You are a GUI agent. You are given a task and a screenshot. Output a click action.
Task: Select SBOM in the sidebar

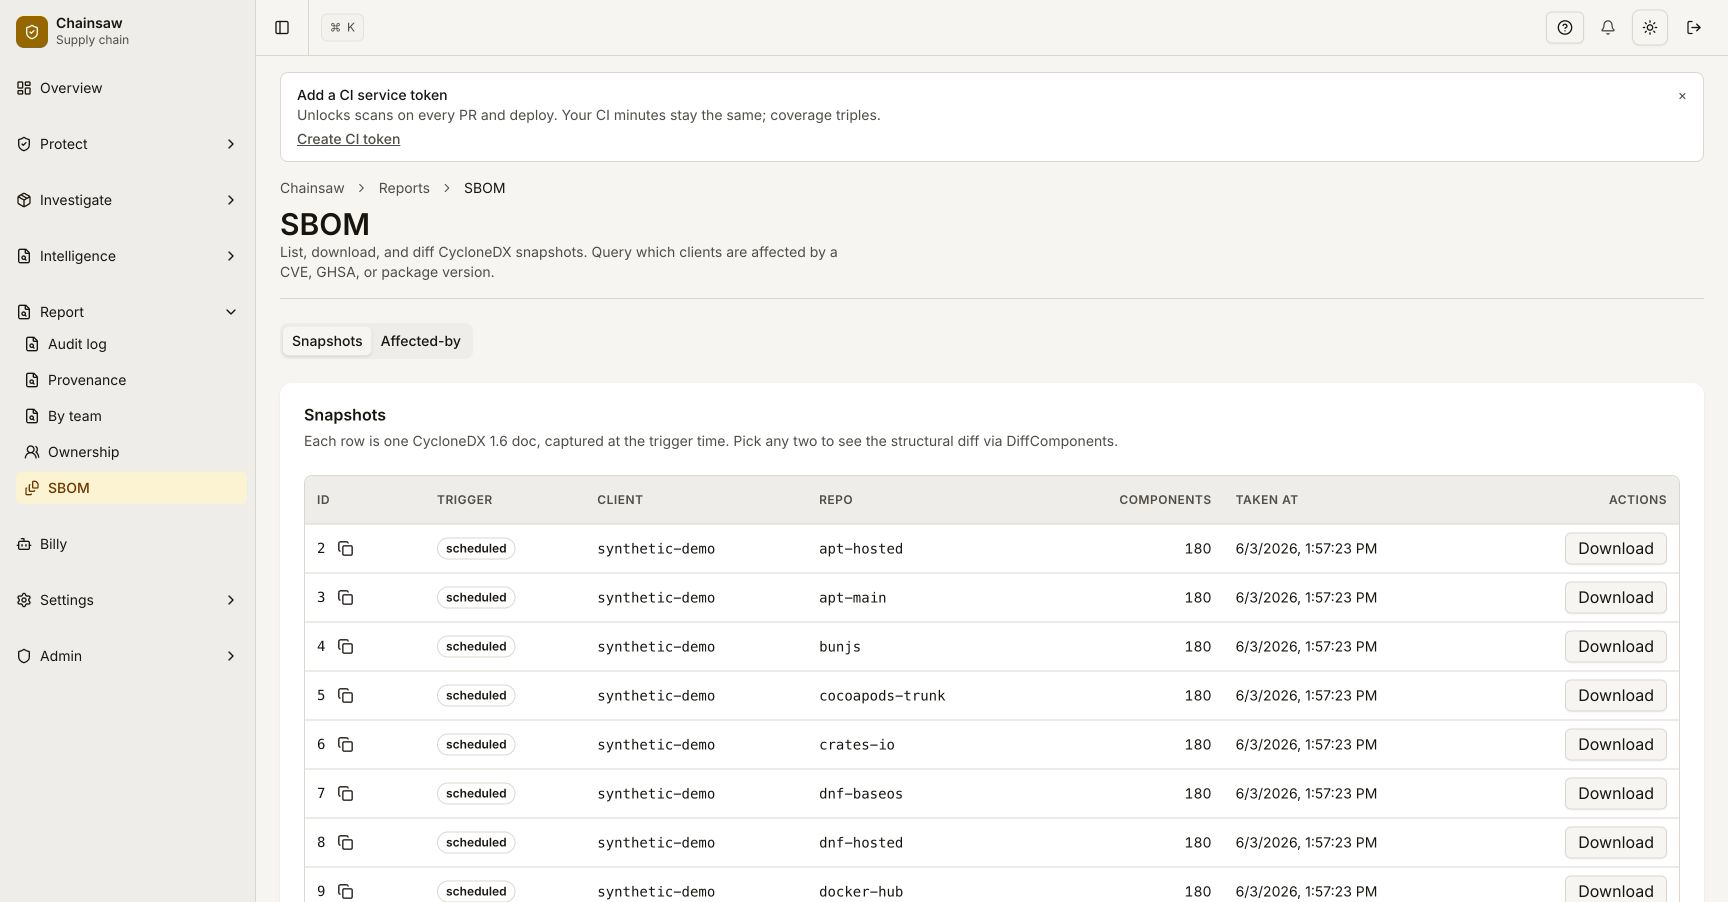(x=132, y=488)
